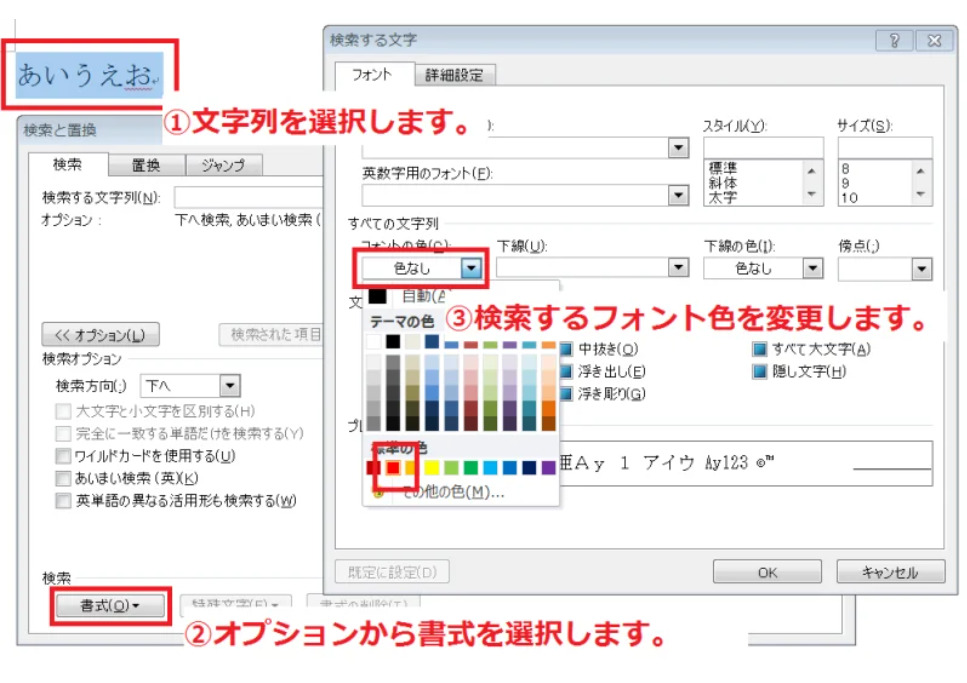The height and width of the screenshot is (683, 967).
Task: Close the 検索する文字 dialog
Action: pyautogui.click(x=934, y=40)
